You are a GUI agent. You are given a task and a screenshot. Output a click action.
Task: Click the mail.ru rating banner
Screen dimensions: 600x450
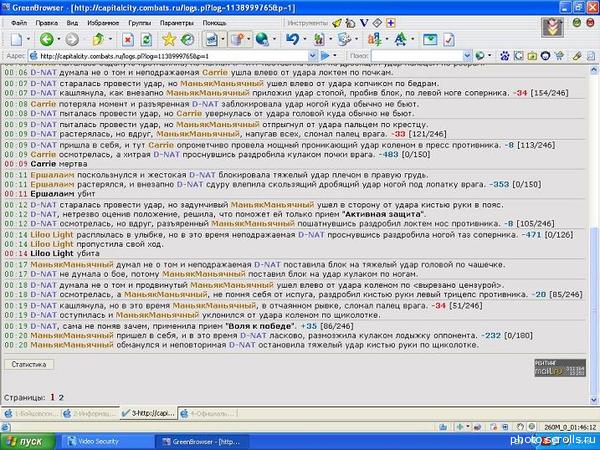[x=560, y=368]
